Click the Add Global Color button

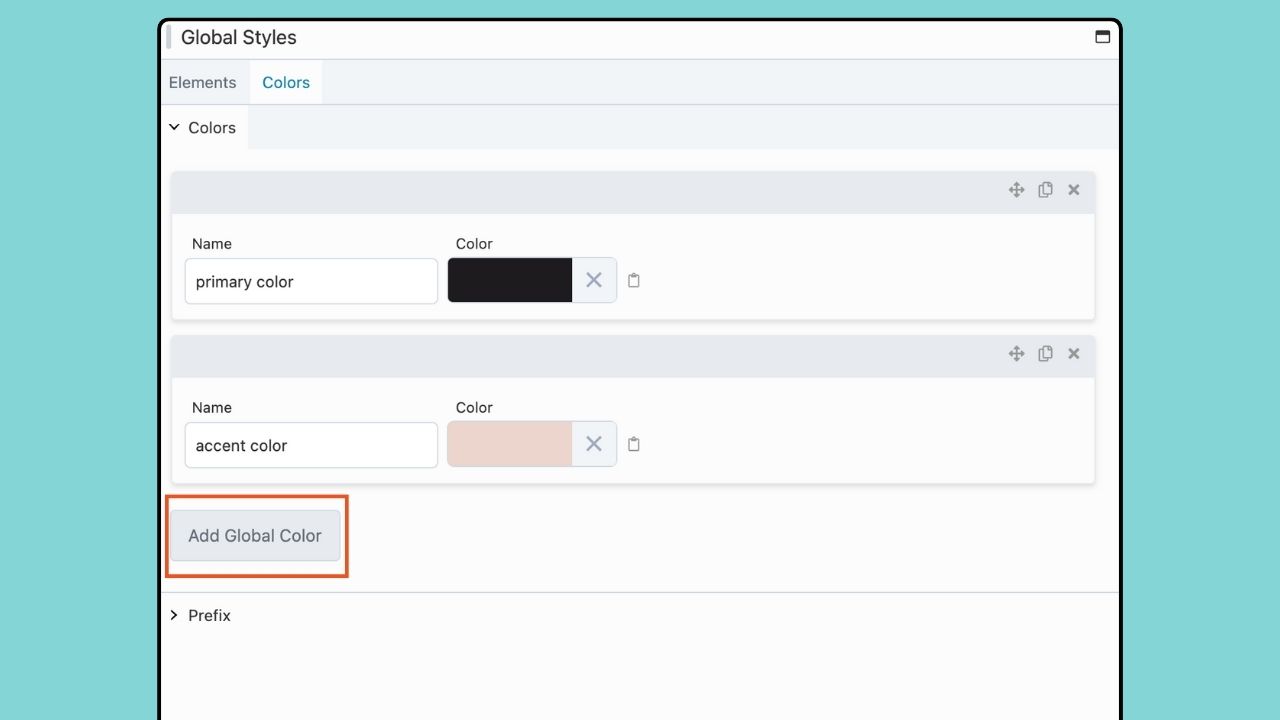(x=255, y=536)
